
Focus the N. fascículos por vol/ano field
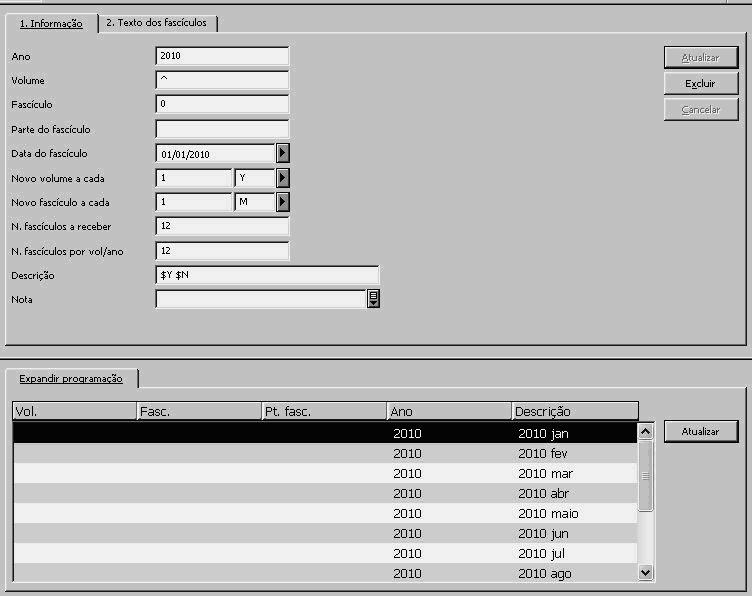tap(223, 251)
